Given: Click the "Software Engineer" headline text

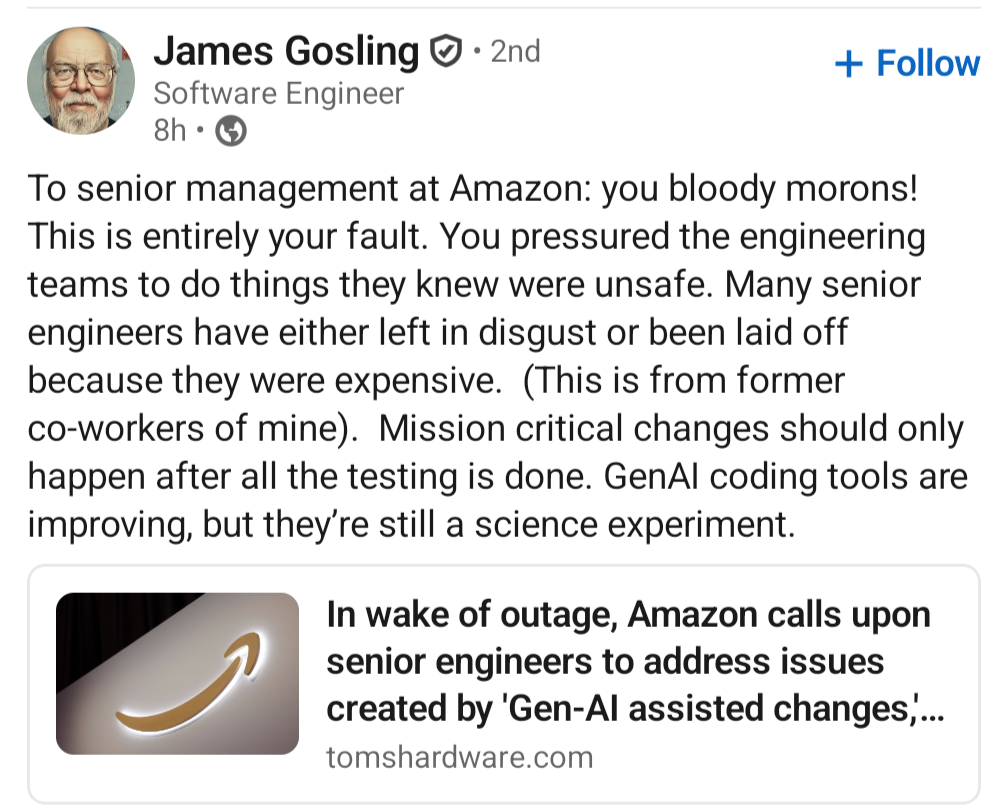Looking at the screenshot, I should point(278,94).
